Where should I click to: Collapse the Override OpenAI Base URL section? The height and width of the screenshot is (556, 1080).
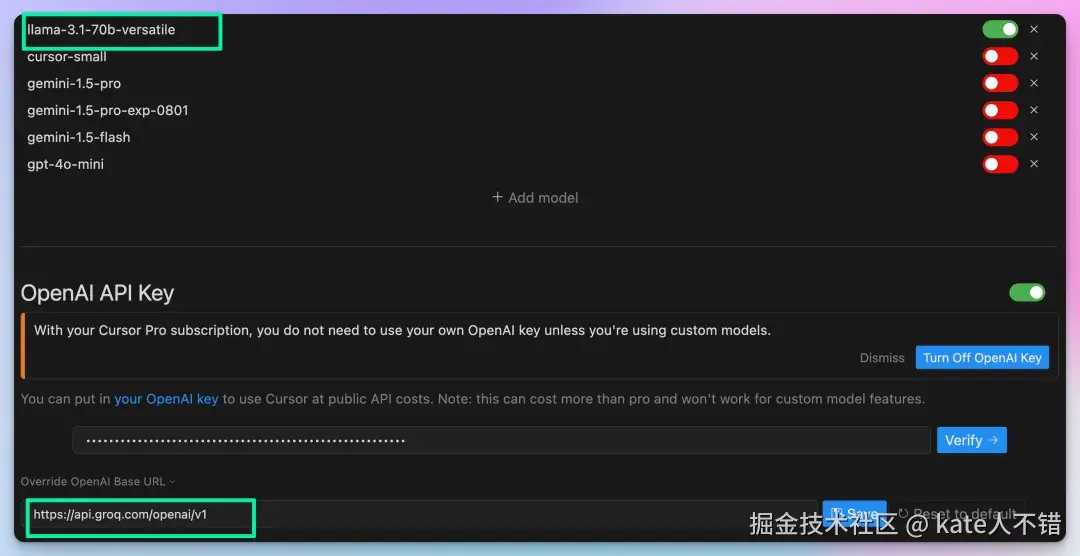click(98, 482)
